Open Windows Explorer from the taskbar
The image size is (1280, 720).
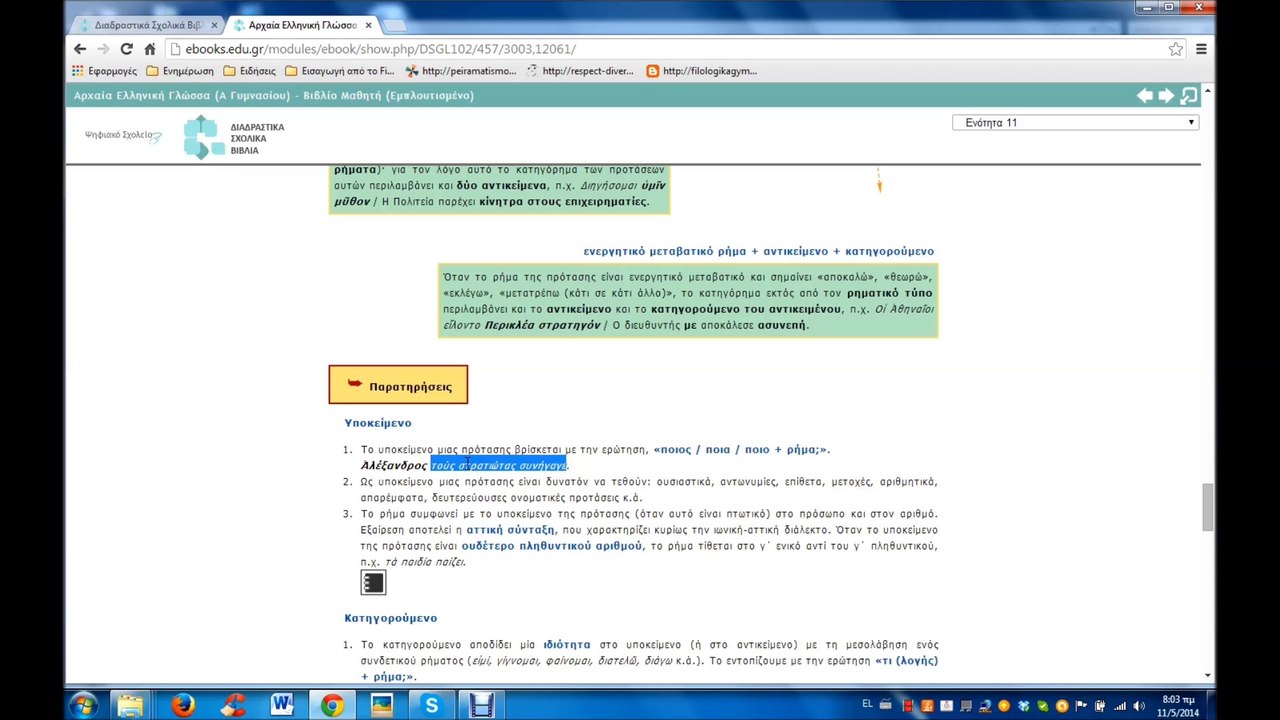click(130, 706)
